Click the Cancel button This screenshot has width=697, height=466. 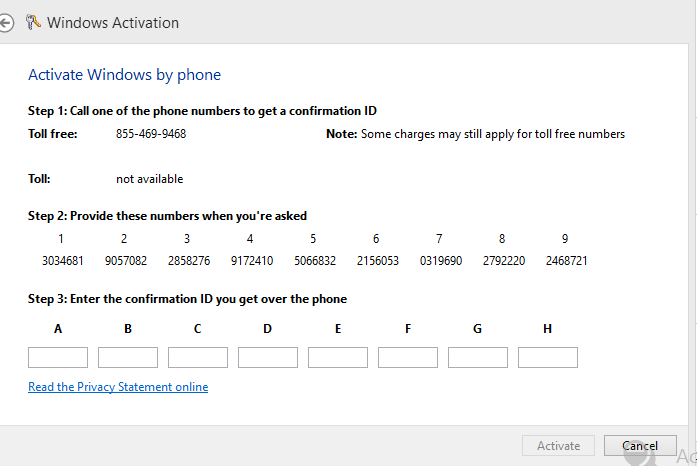[640, 446]
